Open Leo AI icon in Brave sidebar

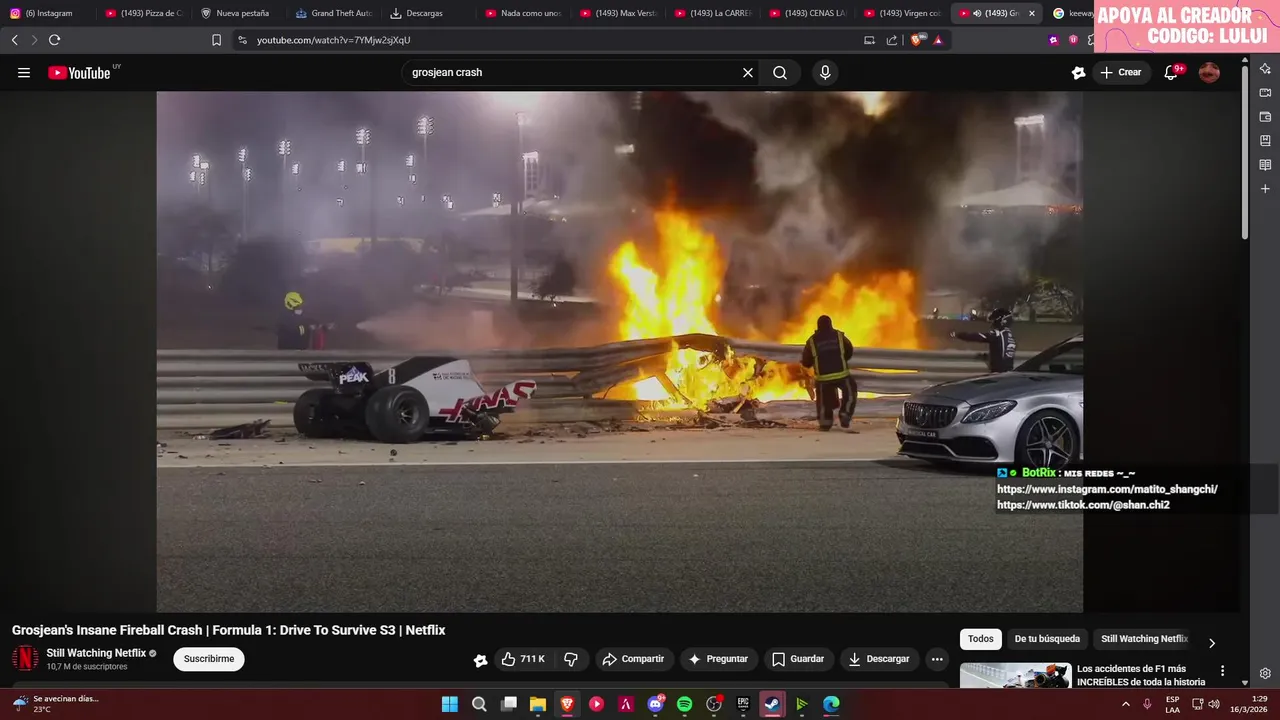tap(1265, 68)
